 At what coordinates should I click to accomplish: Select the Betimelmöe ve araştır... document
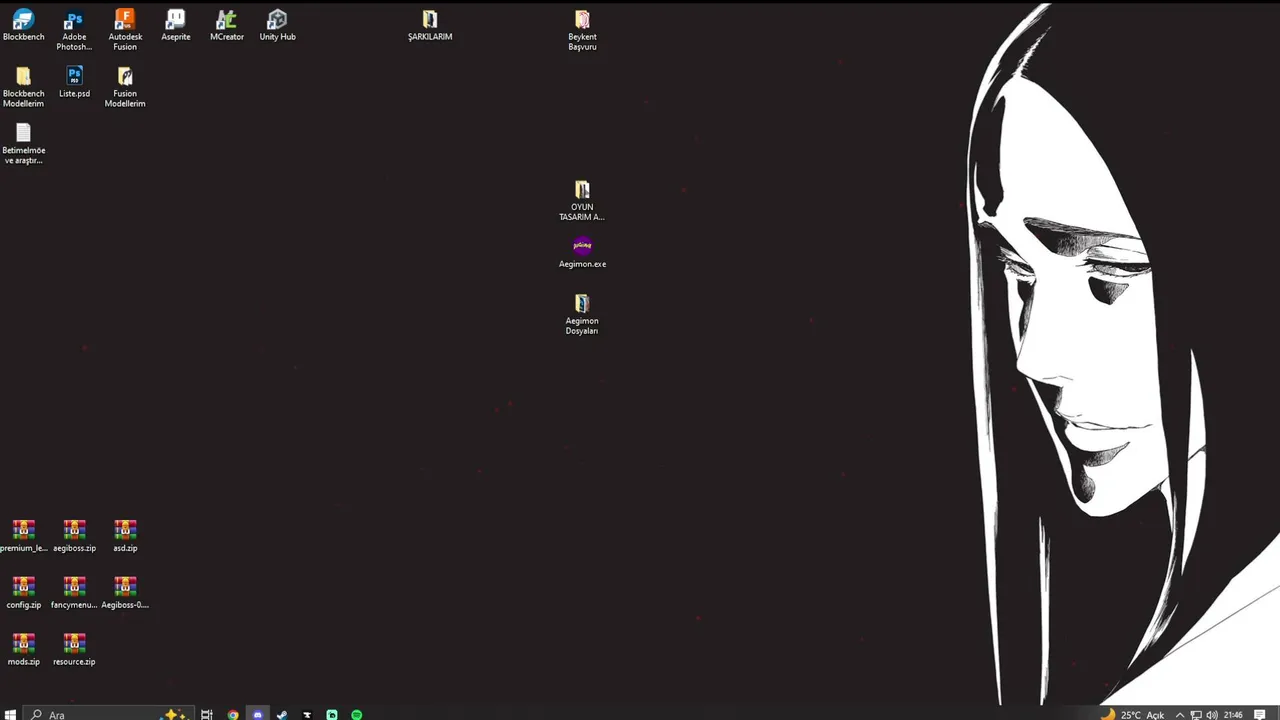pos(23,145)
